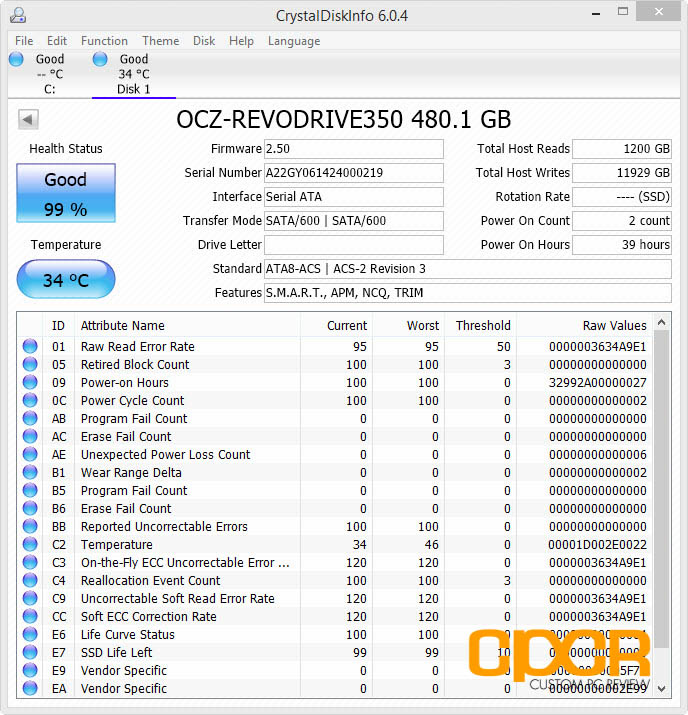The height and width of the screenshot is (715, 688).
Task: Open the Disk menu
Action: tap(204, 41)
